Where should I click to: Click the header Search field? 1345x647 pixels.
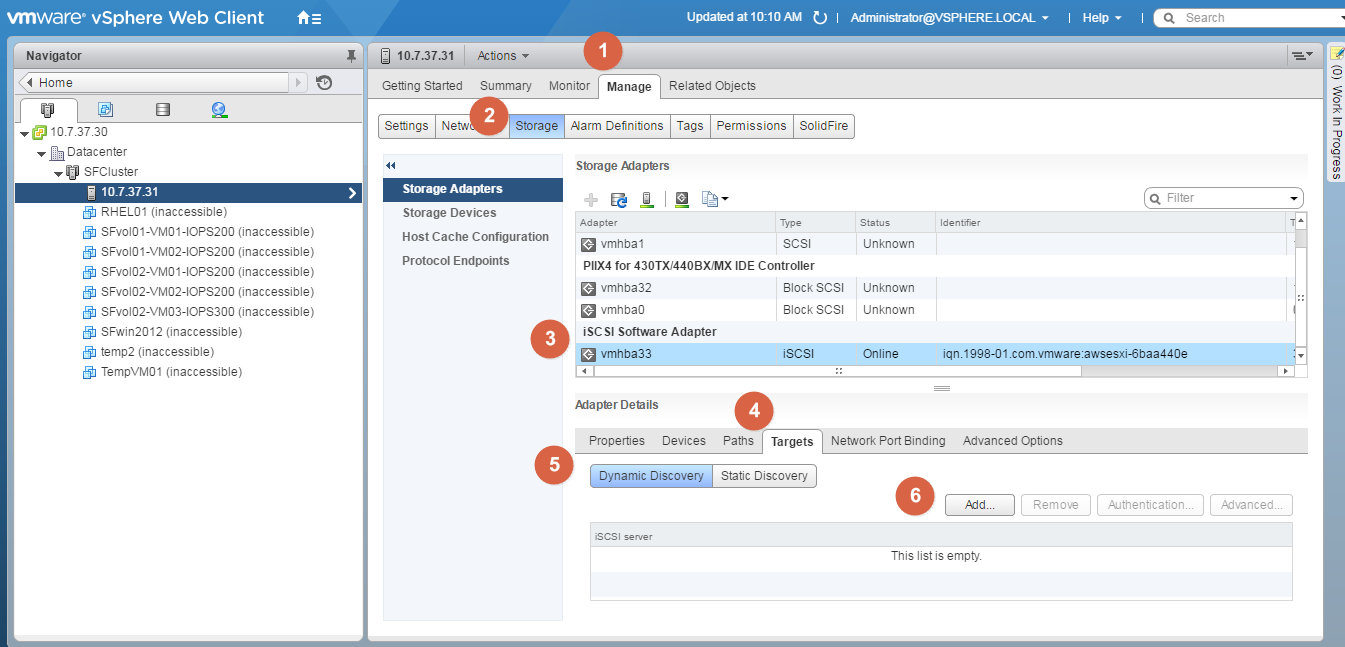pos(1250,18)
